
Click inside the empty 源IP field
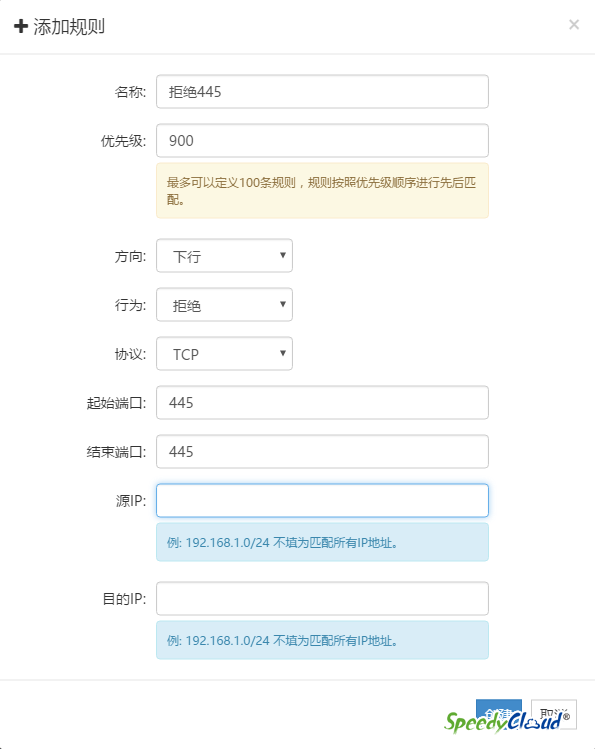[322, 501]
